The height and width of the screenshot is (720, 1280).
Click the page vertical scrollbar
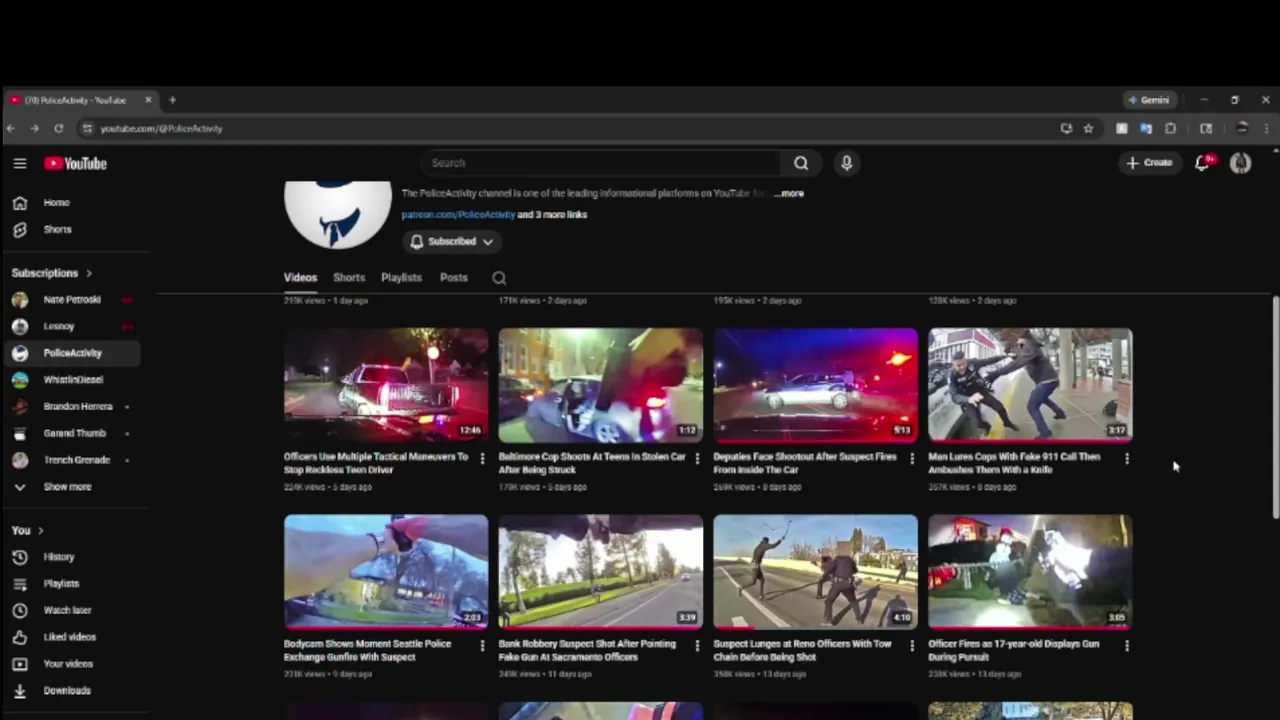[1275, 407]
